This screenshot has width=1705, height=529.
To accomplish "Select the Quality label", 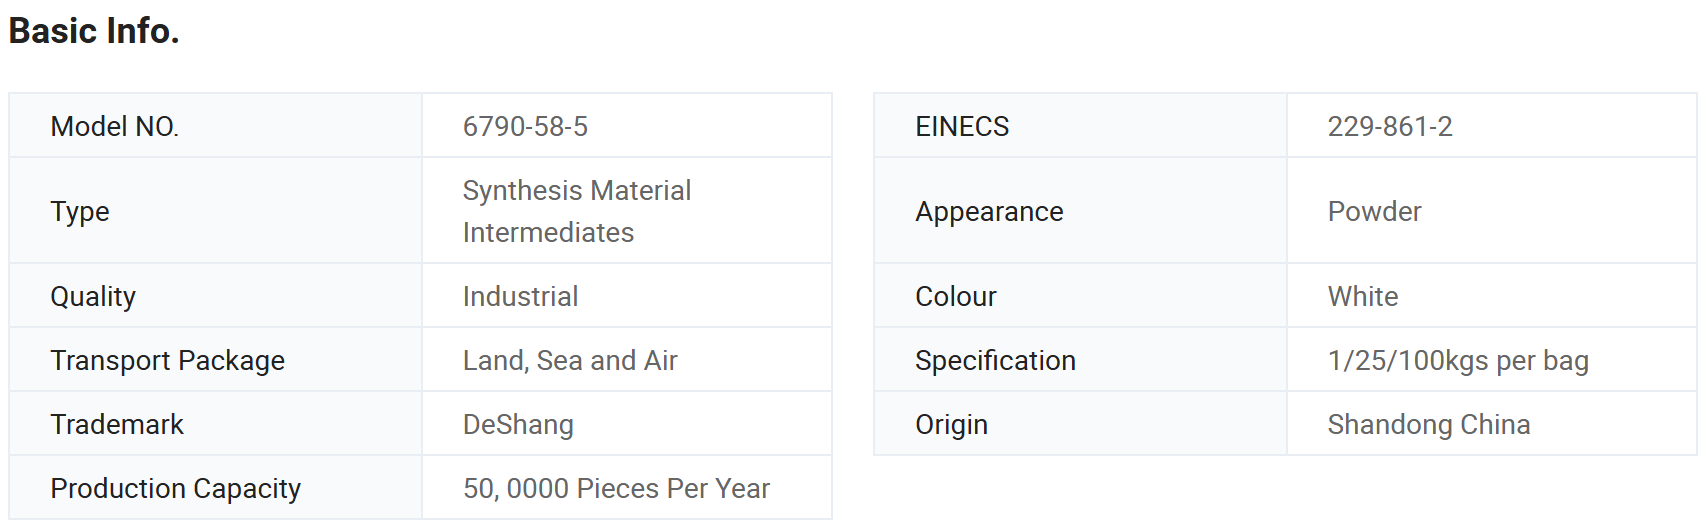I will 93,296.
